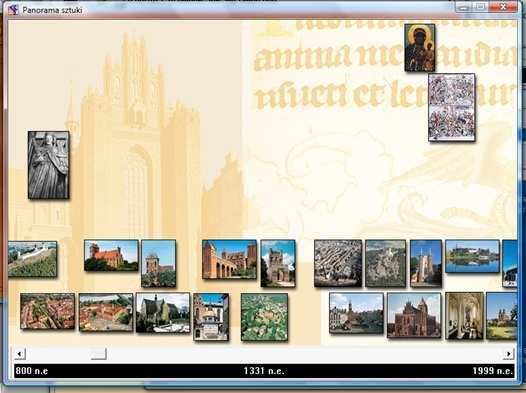Screen dimensions: 526x393
Task: Open the brick arcade castle wall thumbnail
Action: coord(229,260)
